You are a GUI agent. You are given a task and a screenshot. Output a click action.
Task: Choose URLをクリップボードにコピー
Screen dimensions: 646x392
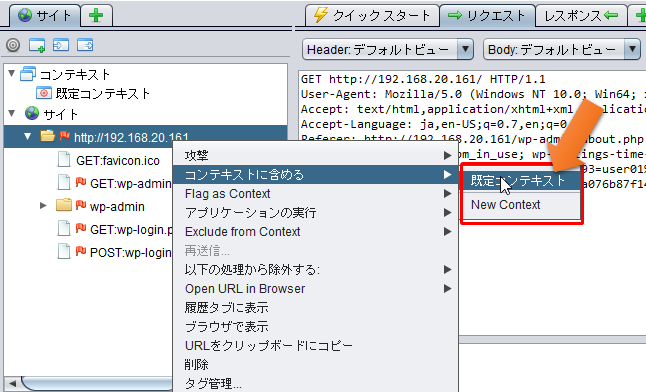tap(316, 345)
